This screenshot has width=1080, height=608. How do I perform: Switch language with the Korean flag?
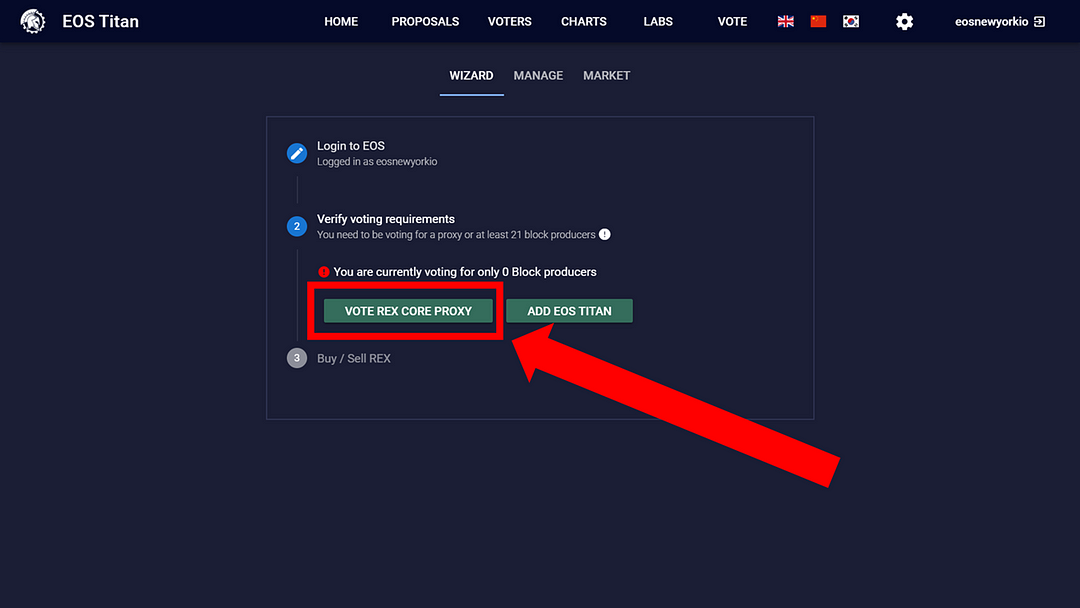point(851,21)
